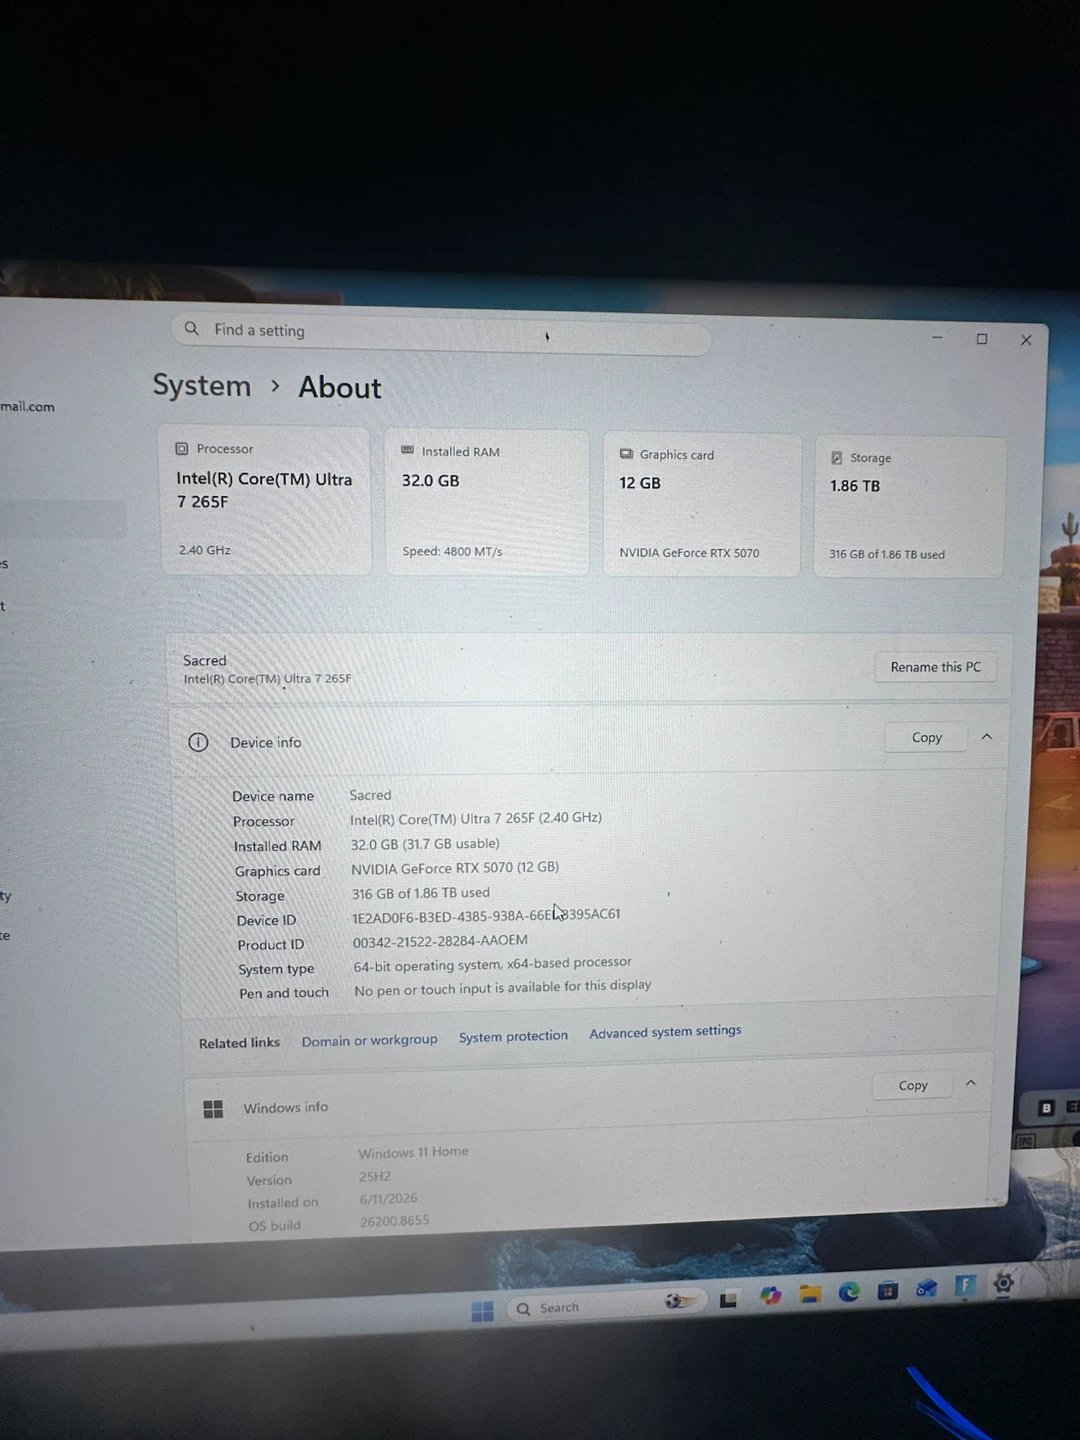Click the taskbar Search box
1080x1440 pixels.
(590, 1305)
